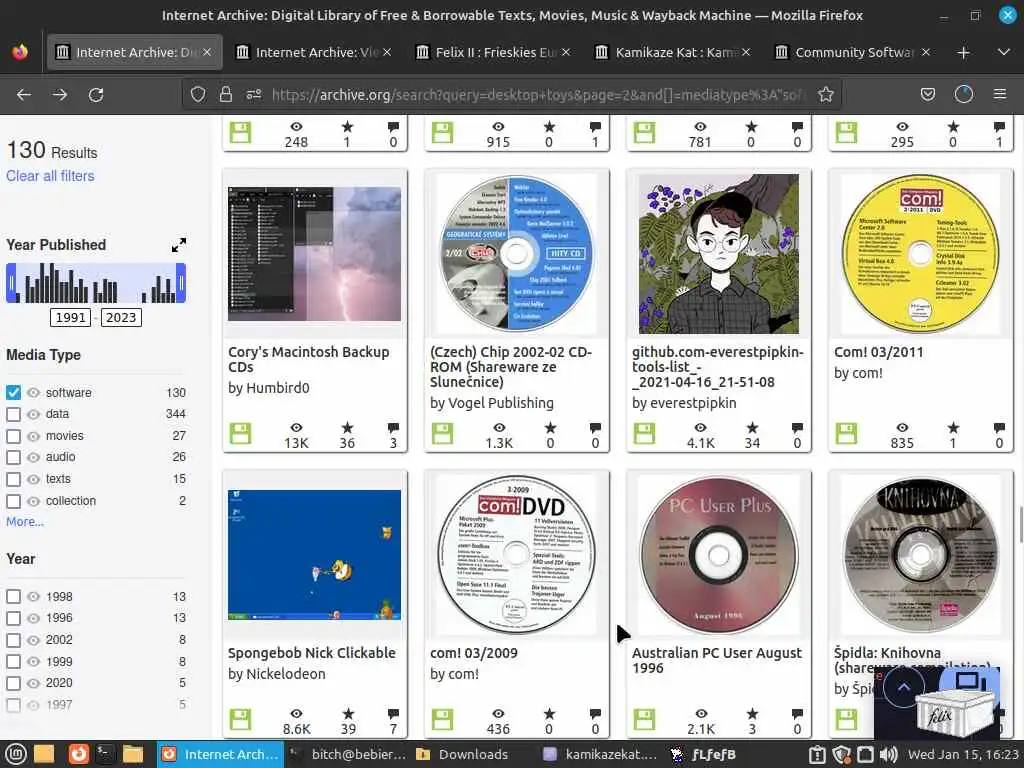Click left handle of year range slider
Screen dimensions: 1024x768
[10, 283]
